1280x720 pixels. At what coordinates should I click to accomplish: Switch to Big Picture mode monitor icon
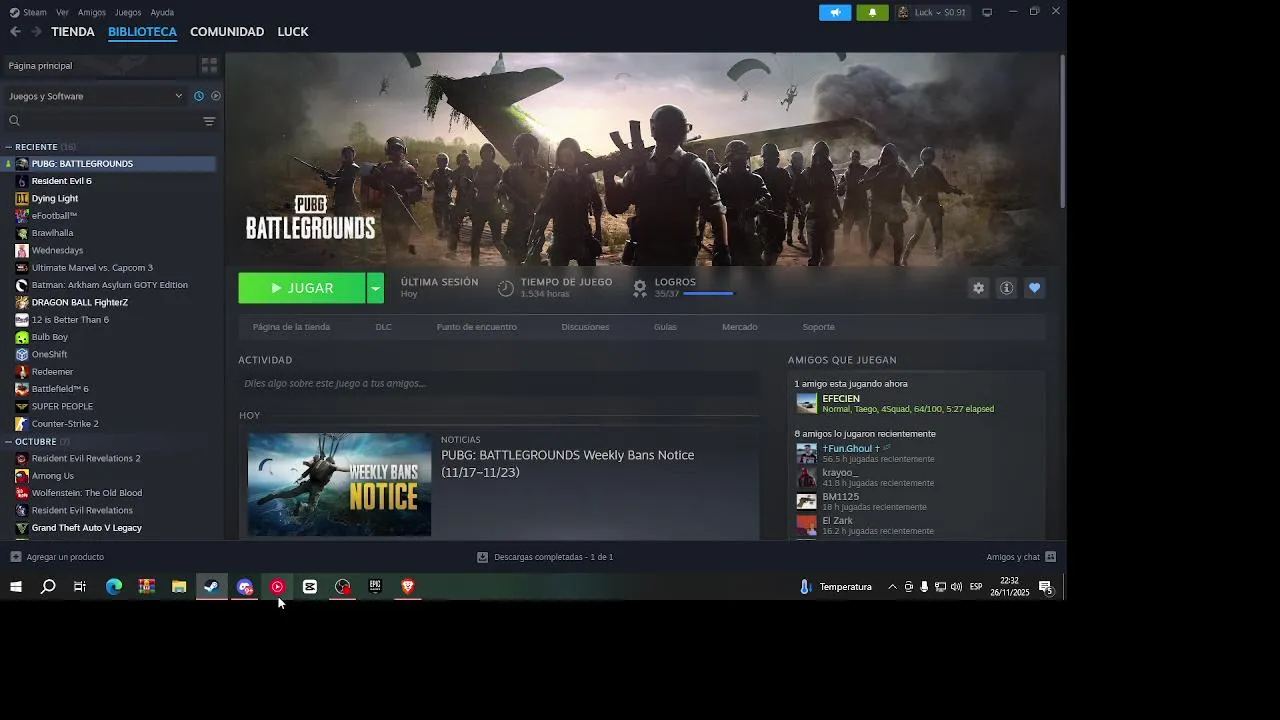pos(987,12)
